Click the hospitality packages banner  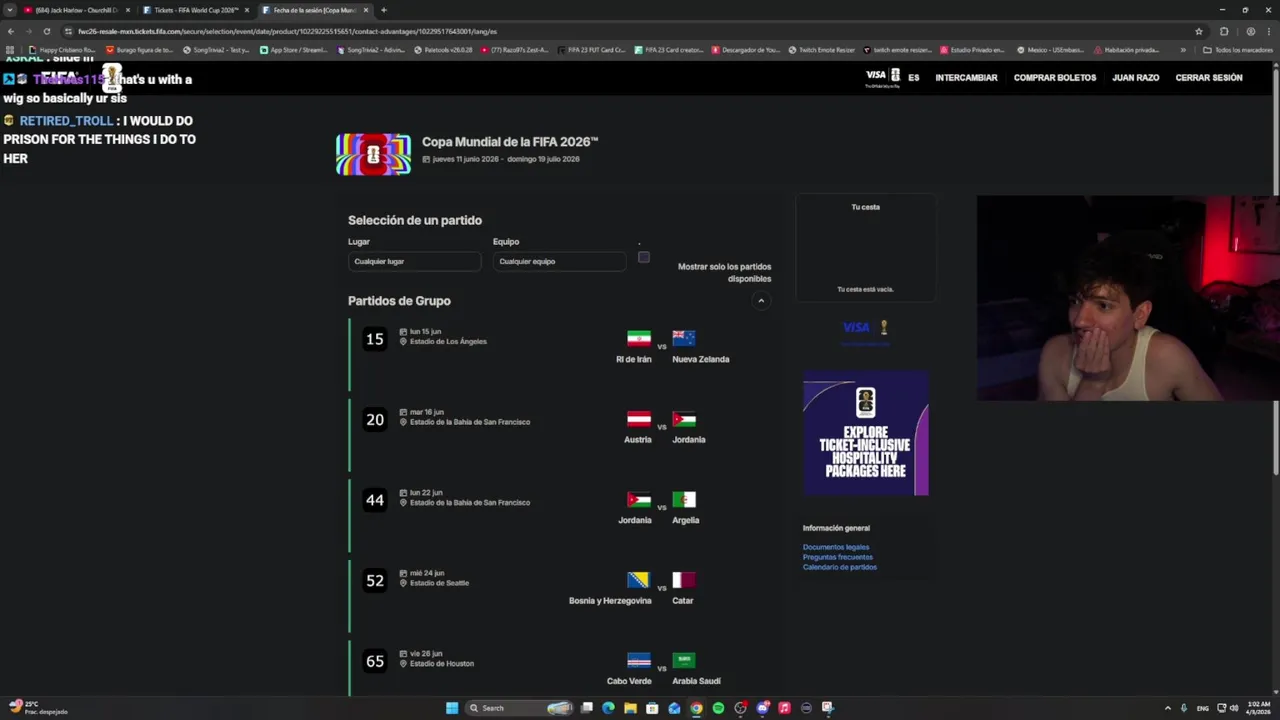pos(866,433)
